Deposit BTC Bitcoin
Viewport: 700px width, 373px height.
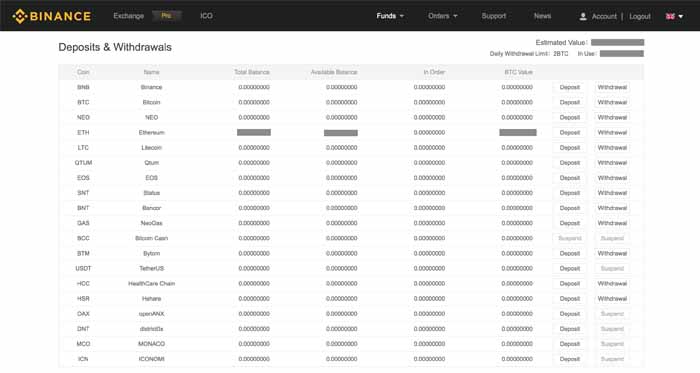[570, 102]
